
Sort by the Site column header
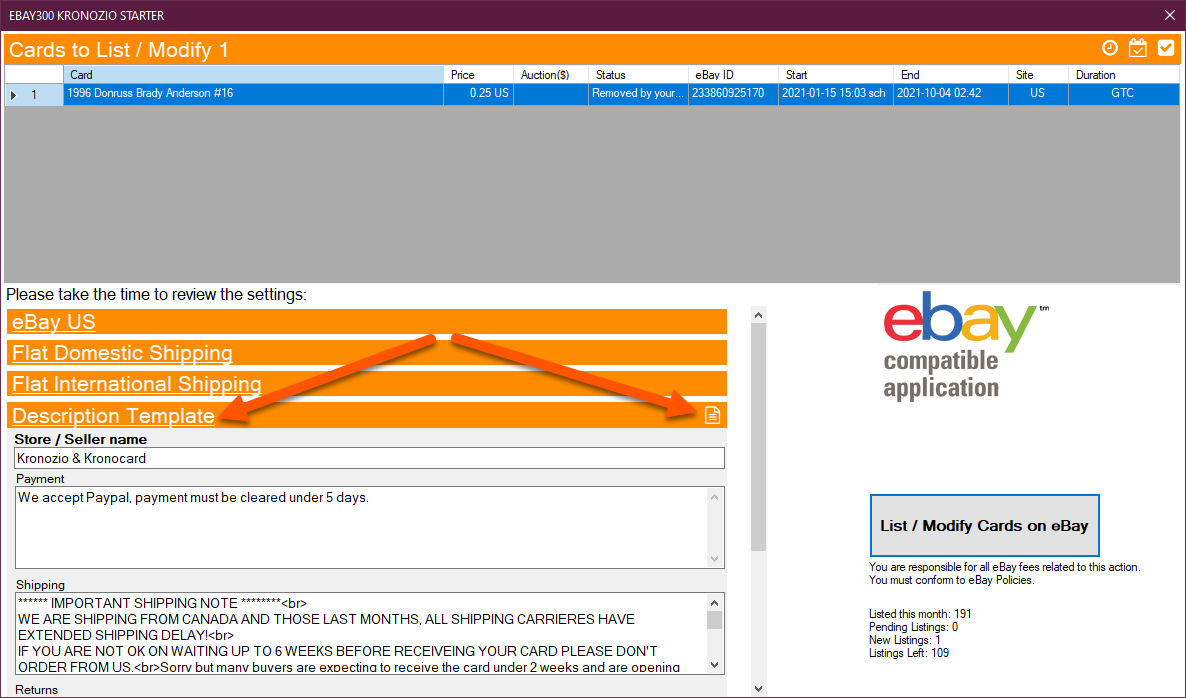(1039, 75)
